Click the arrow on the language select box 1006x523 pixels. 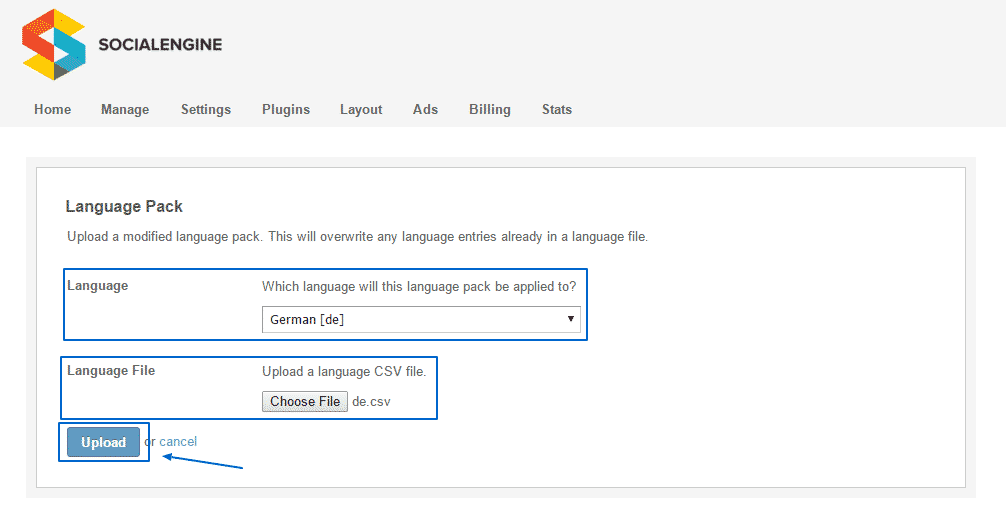(571, 320)
